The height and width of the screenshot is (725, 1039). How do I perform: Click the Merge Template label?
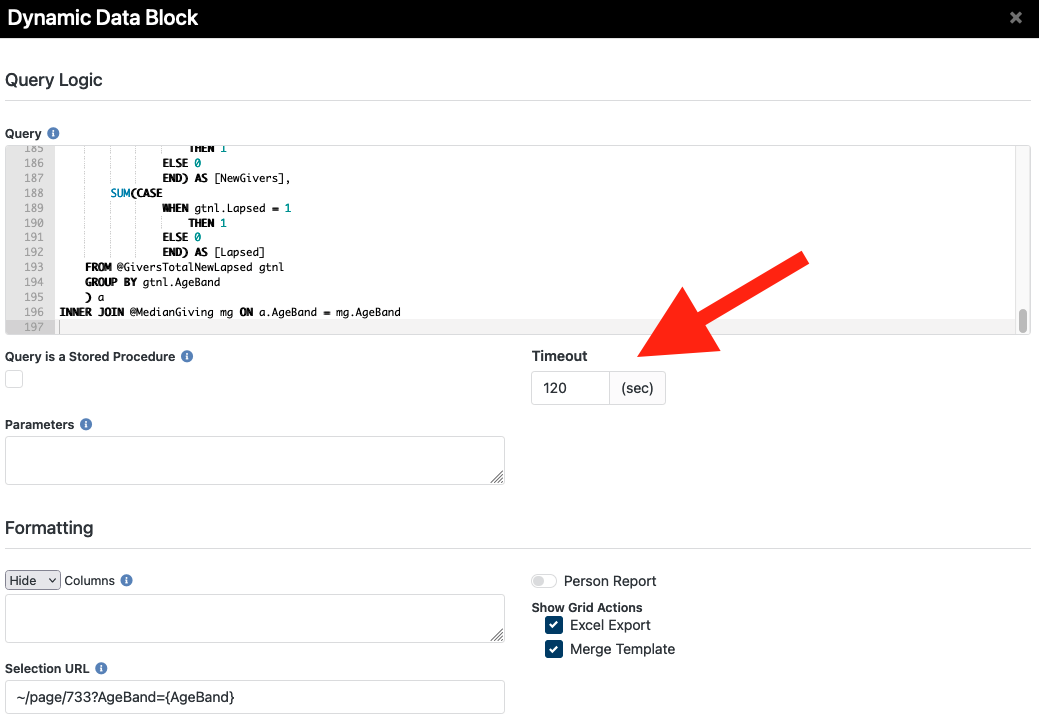tap(622, 649)
